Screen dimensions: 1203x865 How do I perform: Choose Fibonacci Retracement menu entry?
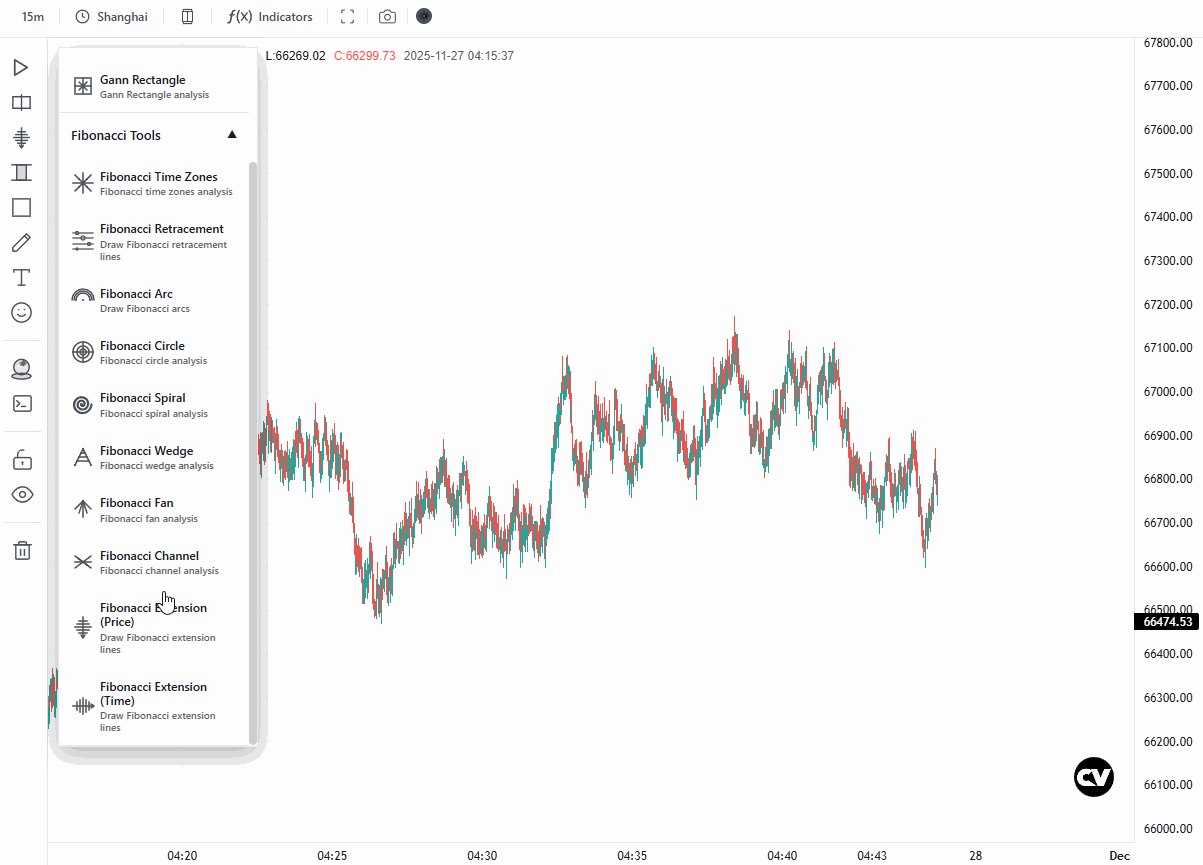154,243
